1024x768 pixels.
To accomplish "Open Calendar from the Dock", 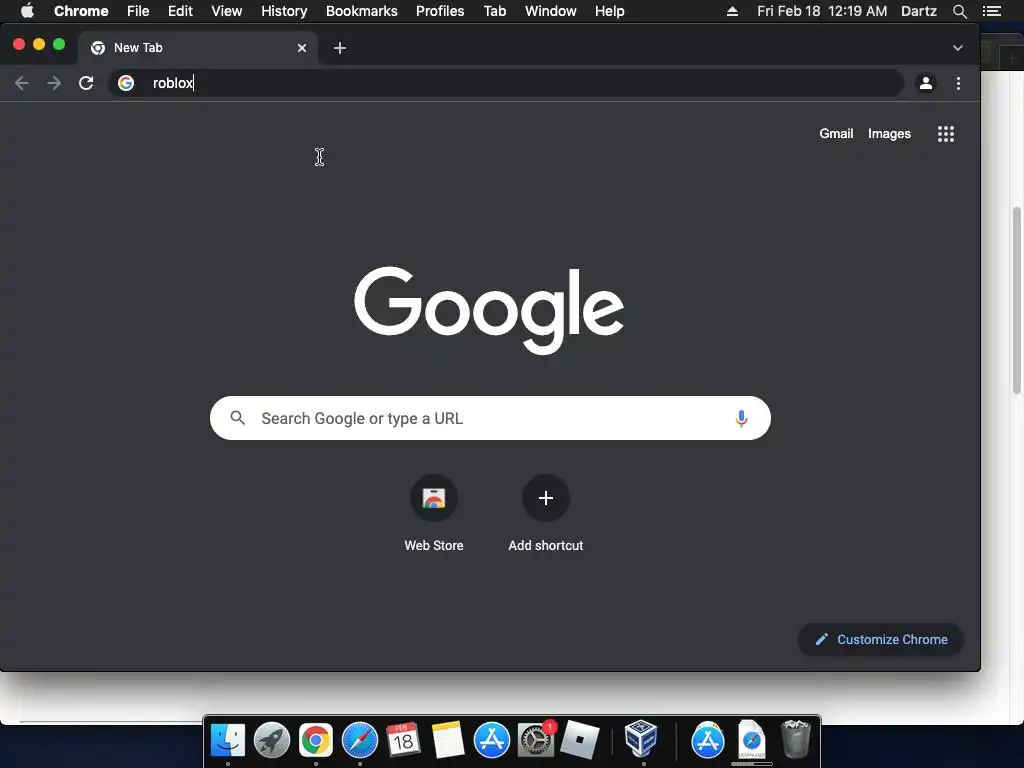I will 403,740.
